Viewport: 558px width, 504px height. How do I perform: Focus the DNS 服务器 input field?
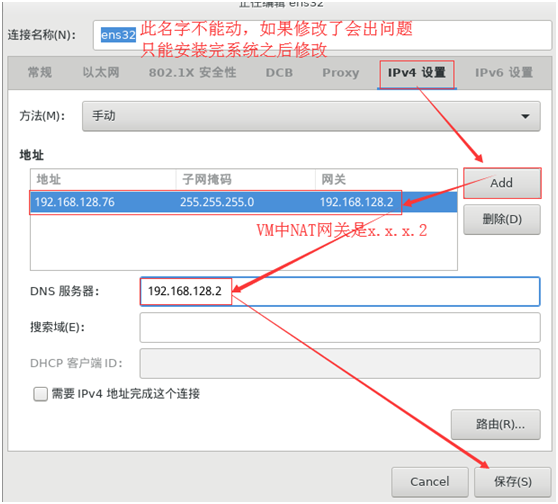pos(340,292)
